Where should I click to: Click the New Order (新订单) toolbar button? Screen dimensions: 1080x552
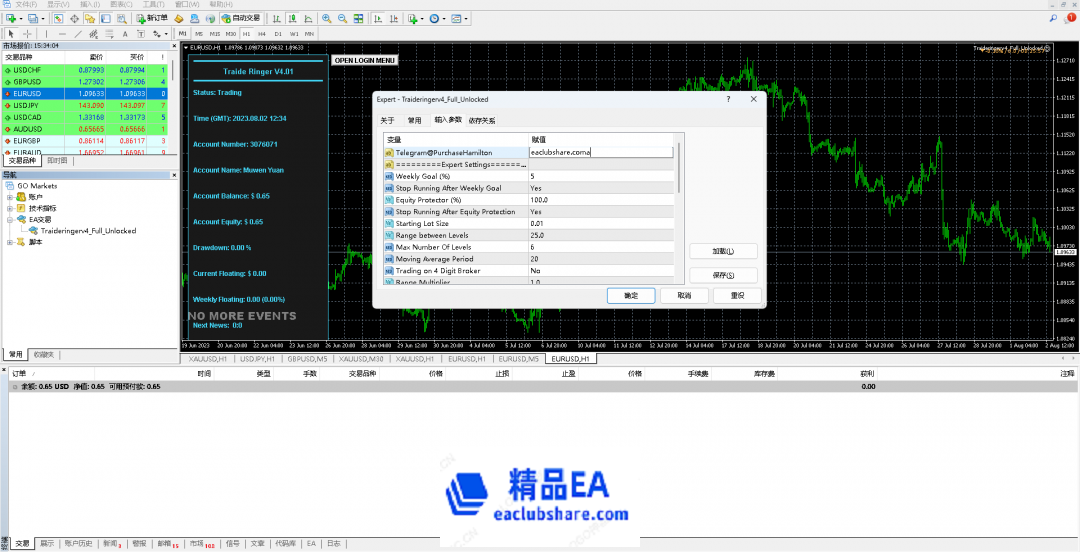153,18
